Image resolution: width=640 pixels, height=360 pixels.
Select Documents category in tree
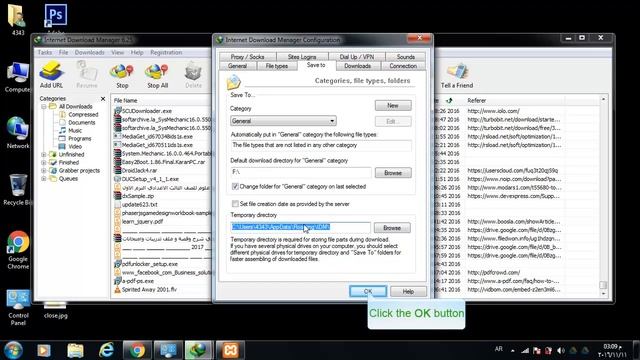click(82, 123)
